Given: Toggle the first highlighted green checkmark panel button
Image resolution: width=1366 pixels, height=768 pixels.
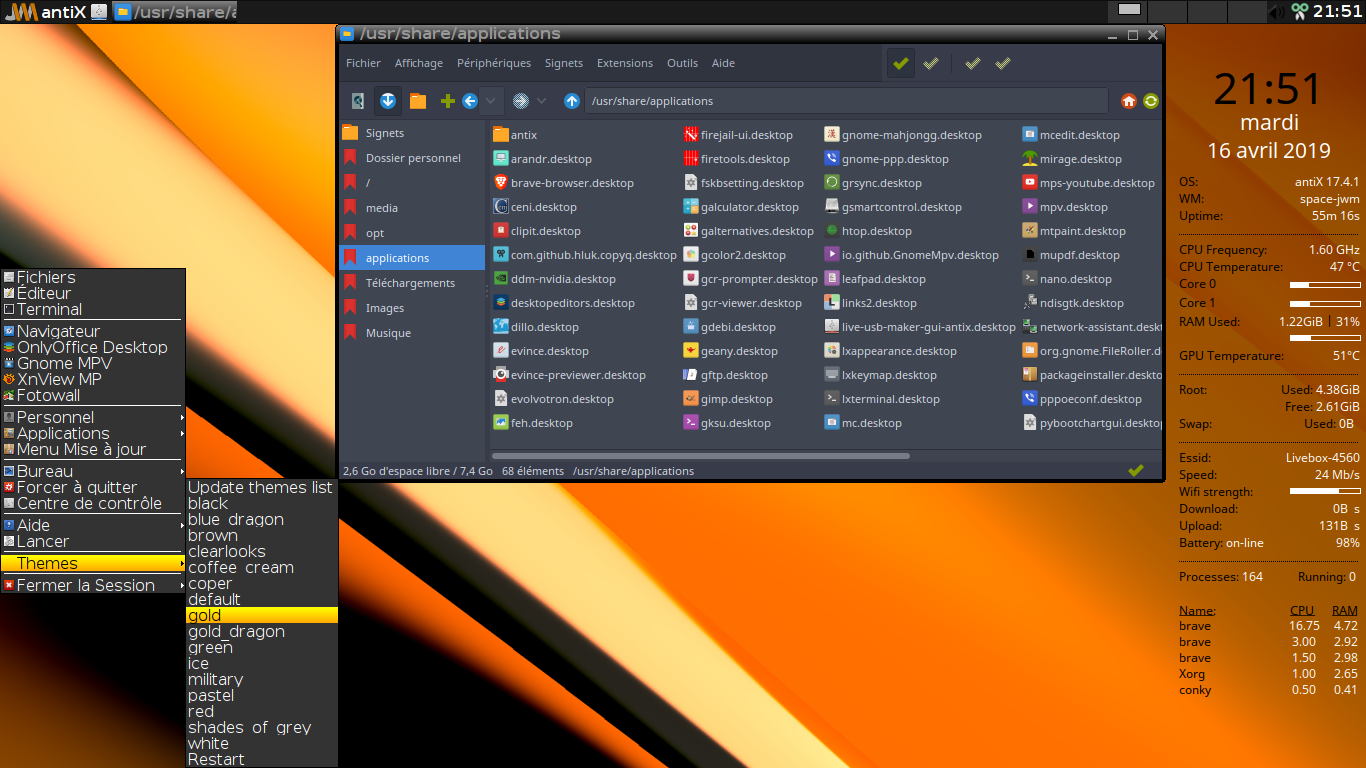Looking at the screenshot, I should [901, 63].
